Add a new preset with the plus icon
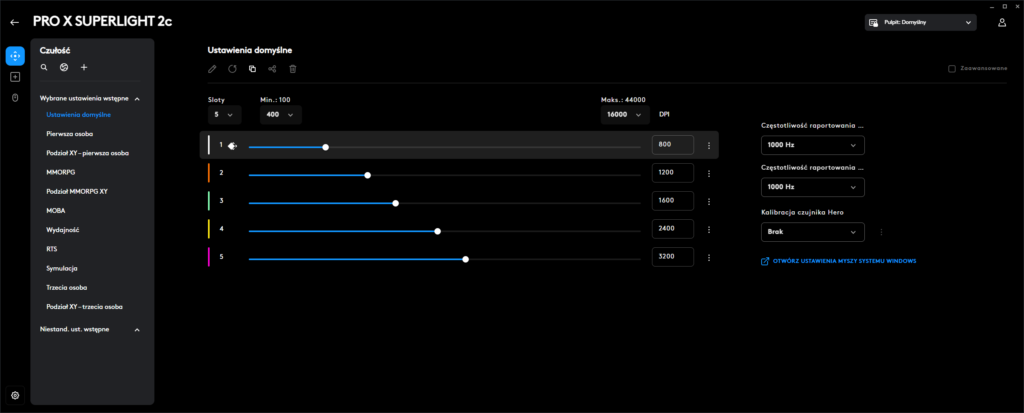 tap(84, 68)
